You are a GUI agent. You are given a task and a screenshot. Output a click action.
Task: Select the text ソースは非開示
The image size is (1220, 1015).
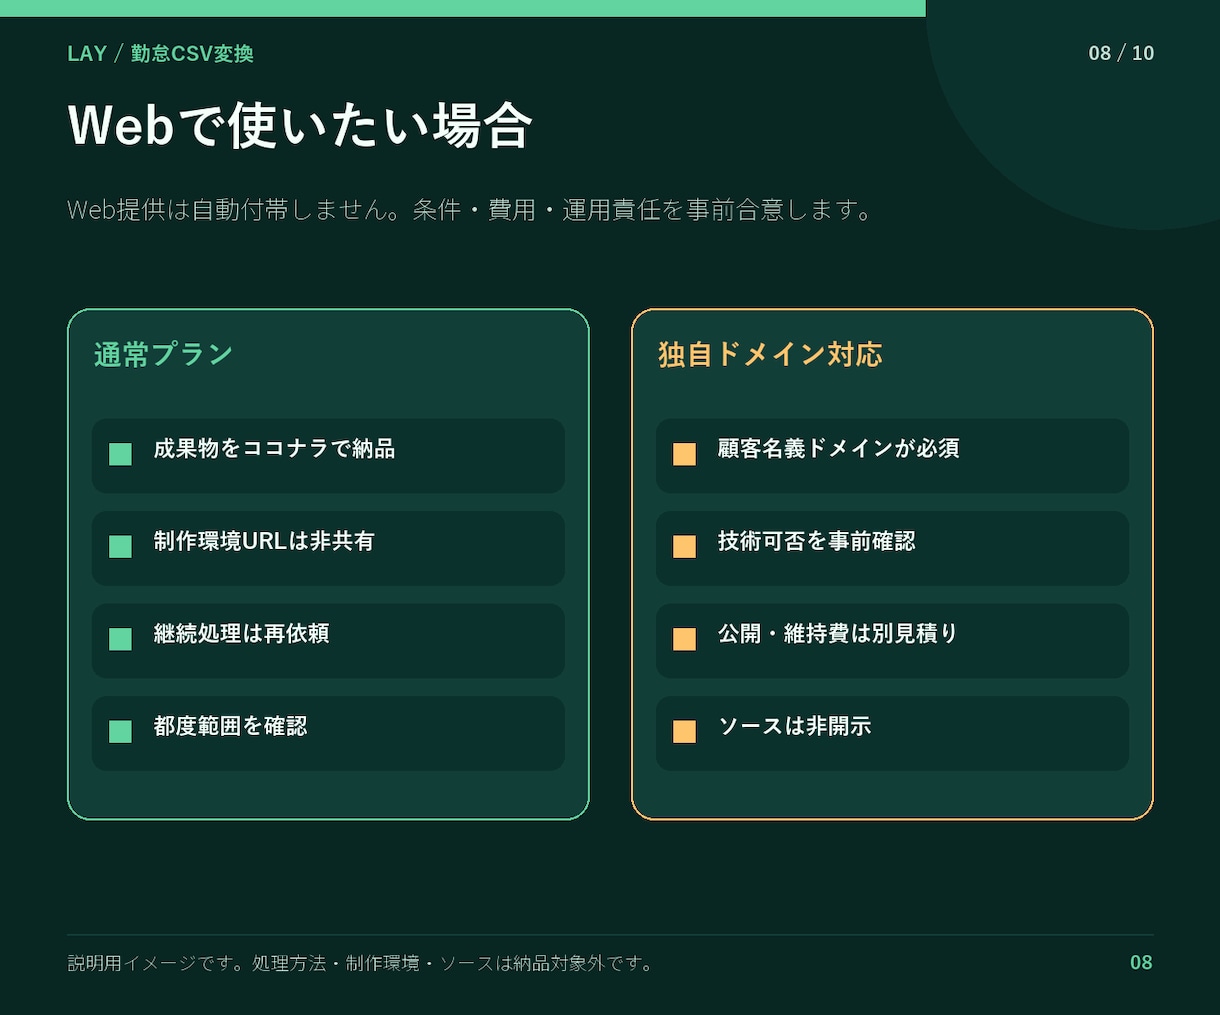(x=794, y=726)
